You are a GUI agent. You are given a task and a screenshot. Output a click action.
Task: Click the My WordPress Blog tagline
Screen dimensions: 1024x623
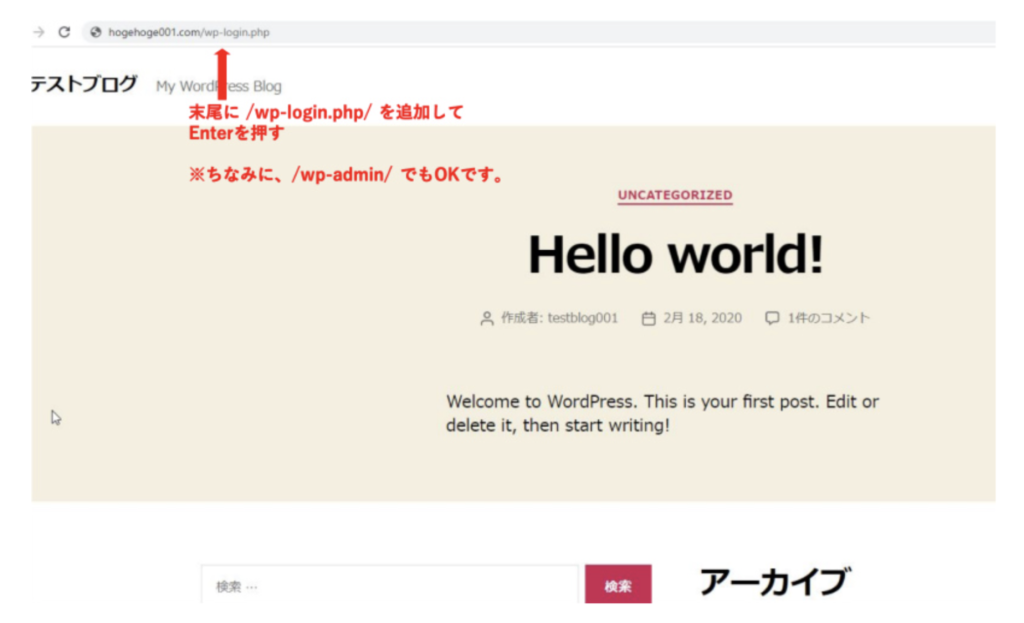click(x=219, y=86)
